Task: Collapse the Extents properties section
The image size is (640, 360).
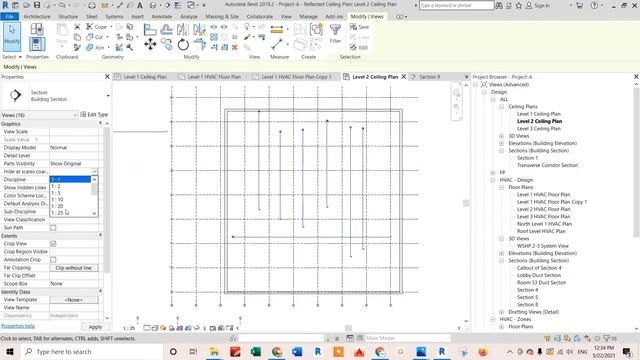Action: [x=100, y=236]
